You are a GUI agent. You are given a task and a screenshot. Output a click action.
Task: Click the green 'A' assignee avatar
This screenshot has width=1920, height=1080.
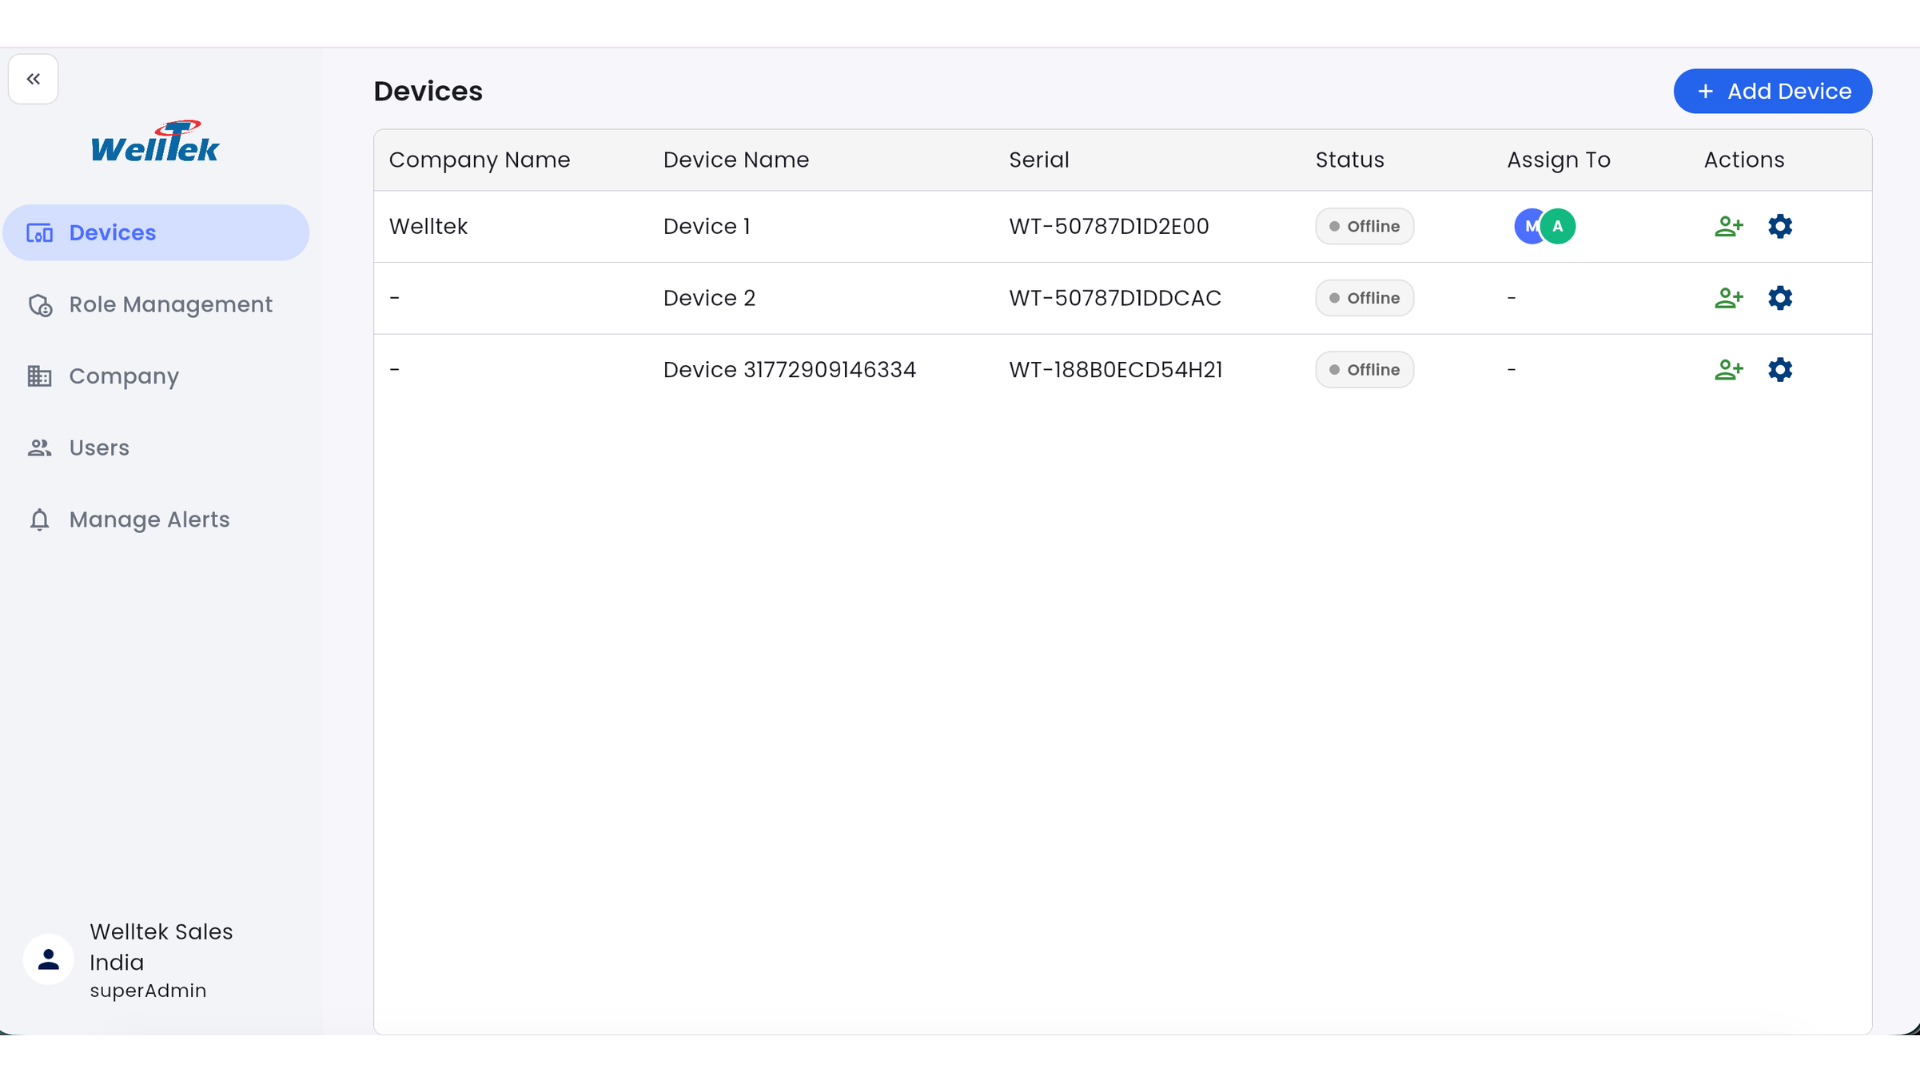1559,227
